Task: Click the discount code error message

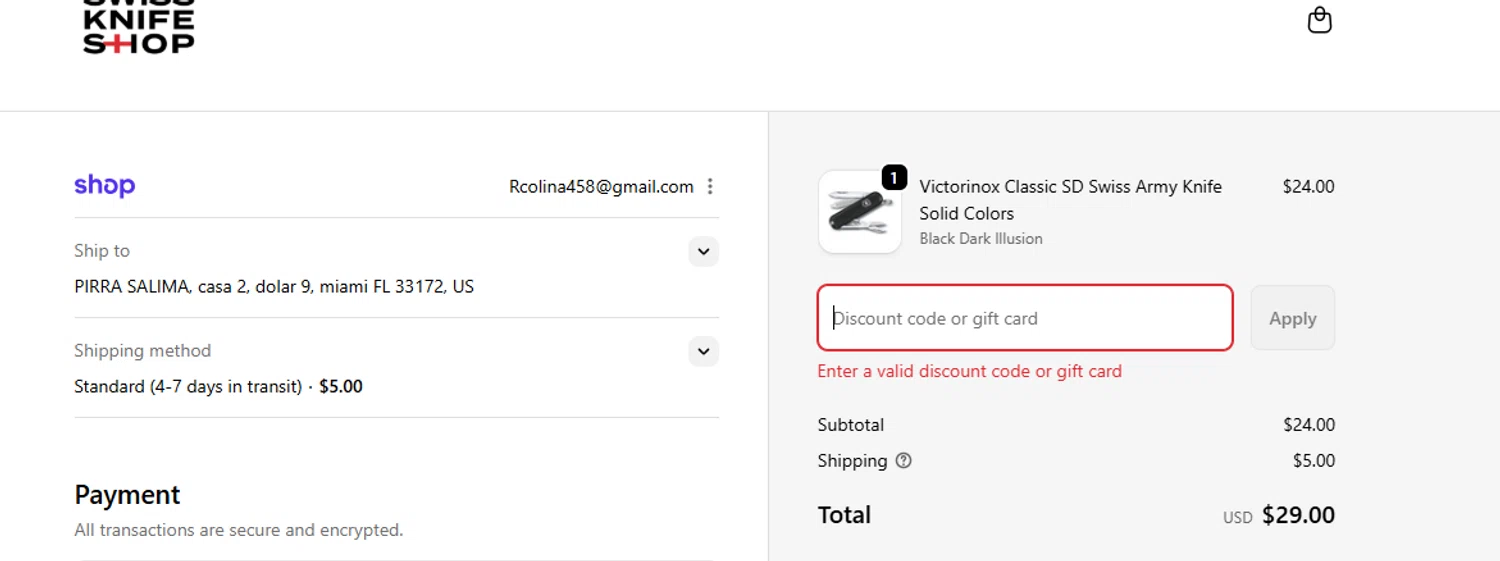Action: tap(969, 371)
